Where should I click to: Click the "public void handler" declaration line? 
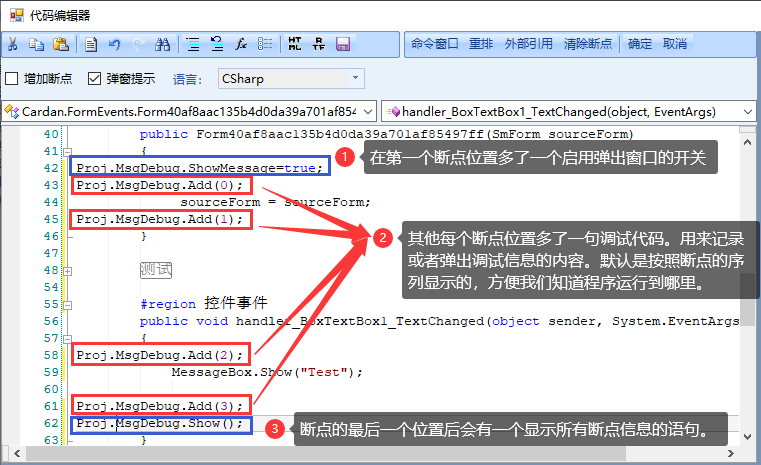click(x=439, y=321)
